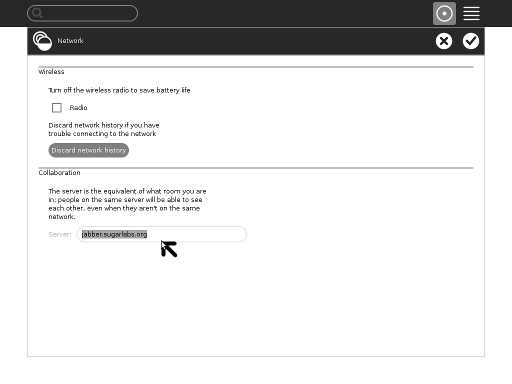Image resolution: width=512 pixels, height=384 pixels.
Task: Click the Network cloud icon
Action: pyautogui.click(x=42, y=41)
